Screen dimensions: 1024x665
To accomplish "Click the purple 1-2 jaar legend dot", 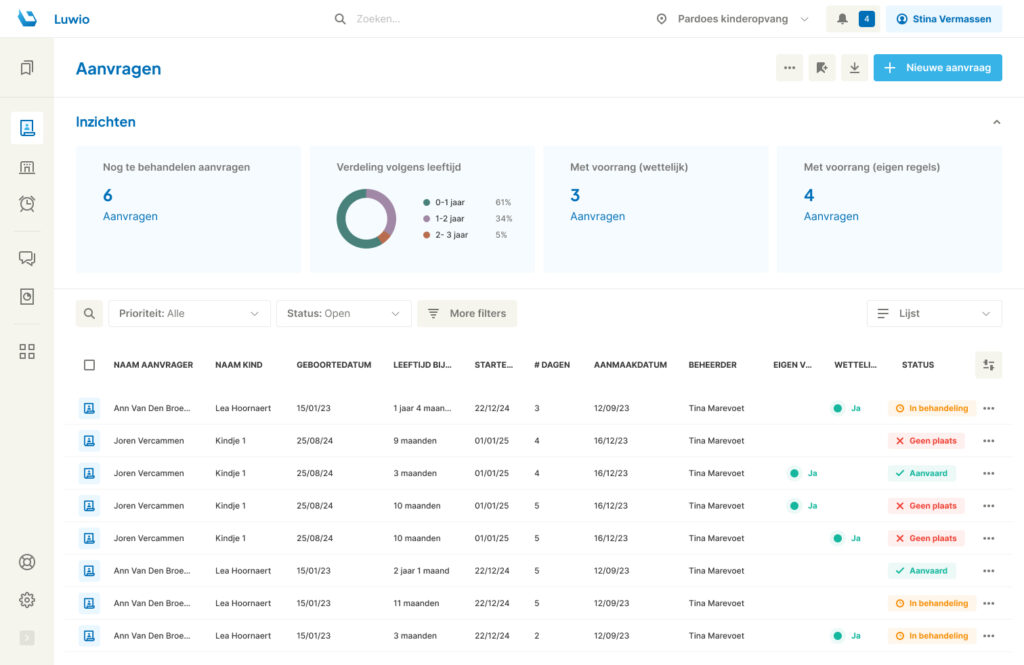I will pos(426,219).
